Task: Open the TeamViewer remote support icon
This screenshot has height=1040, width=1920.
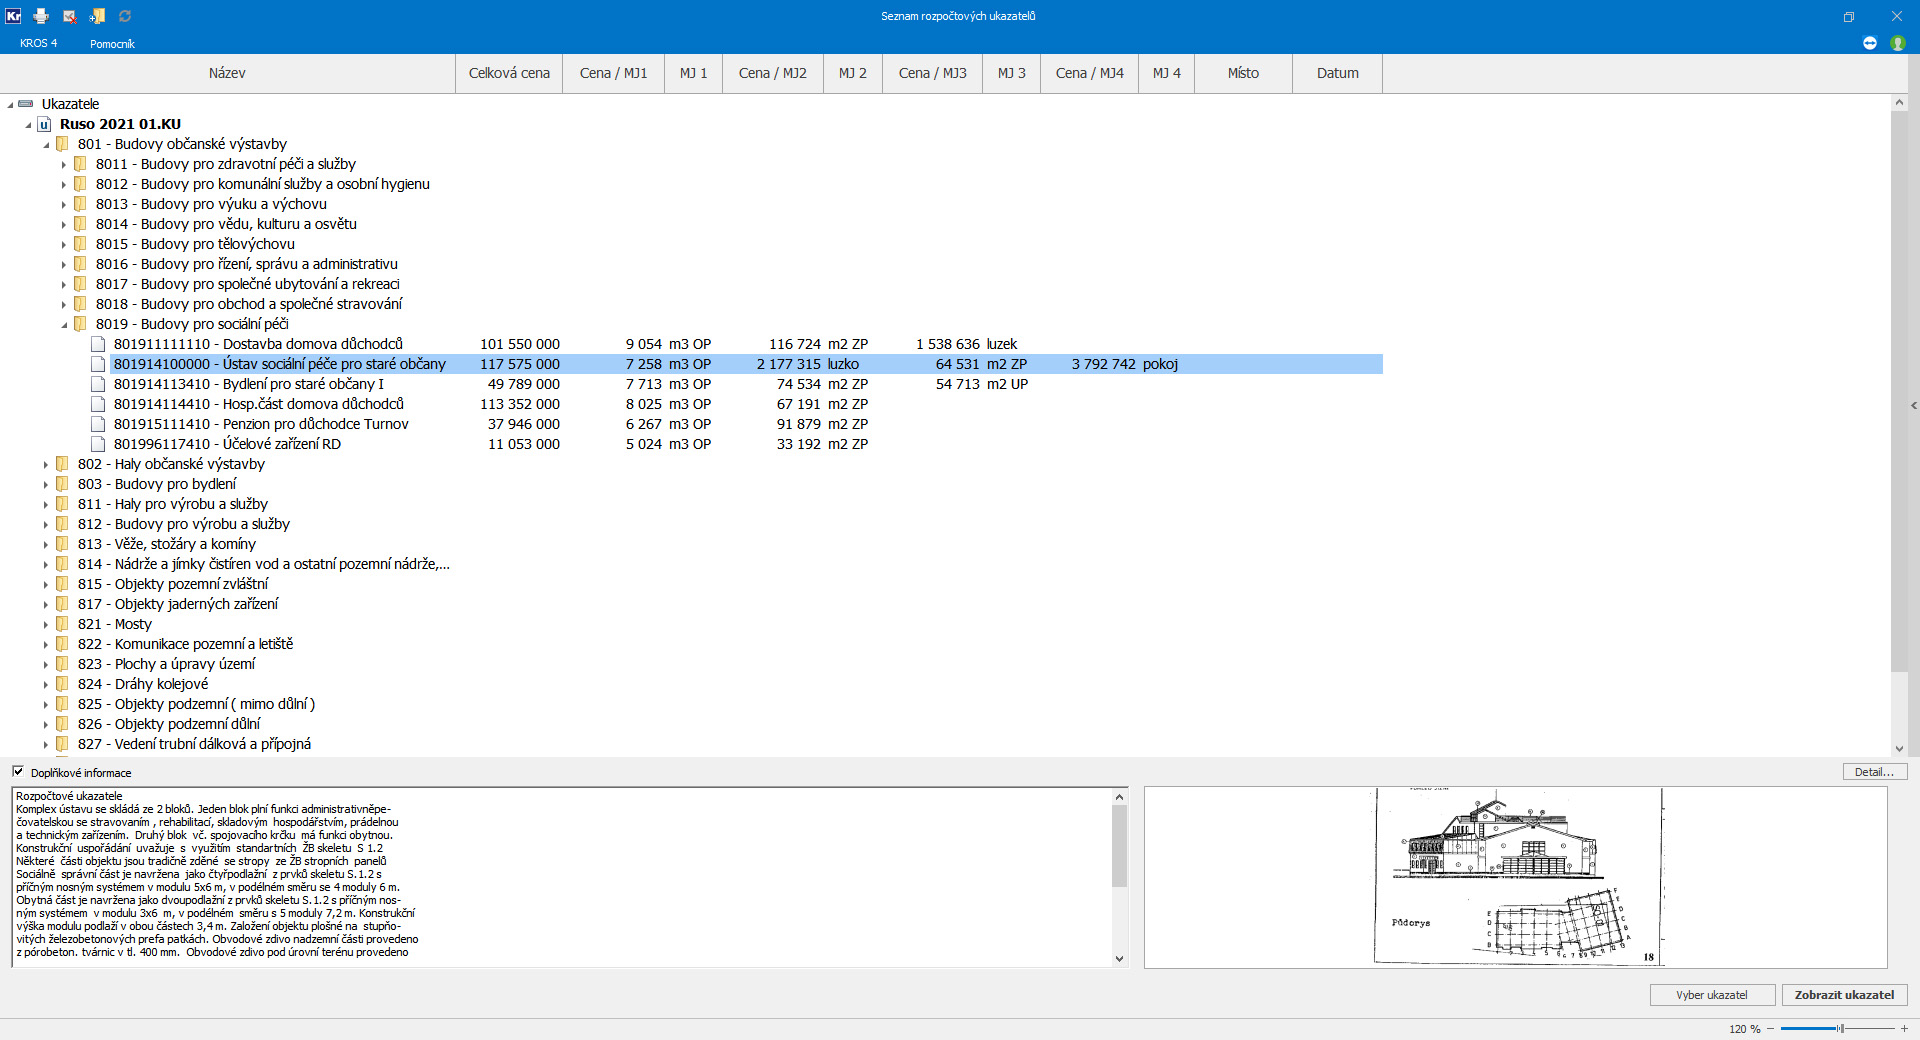Action: tap(1869, 43)
